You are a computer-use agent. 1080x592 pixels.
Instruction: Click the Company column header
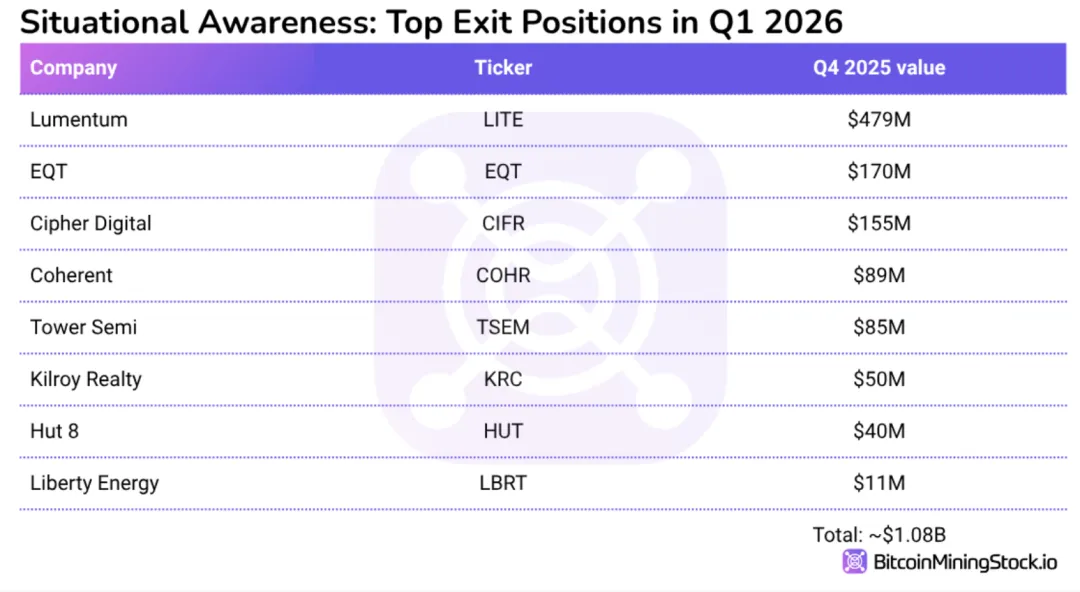tap(74, 68)
